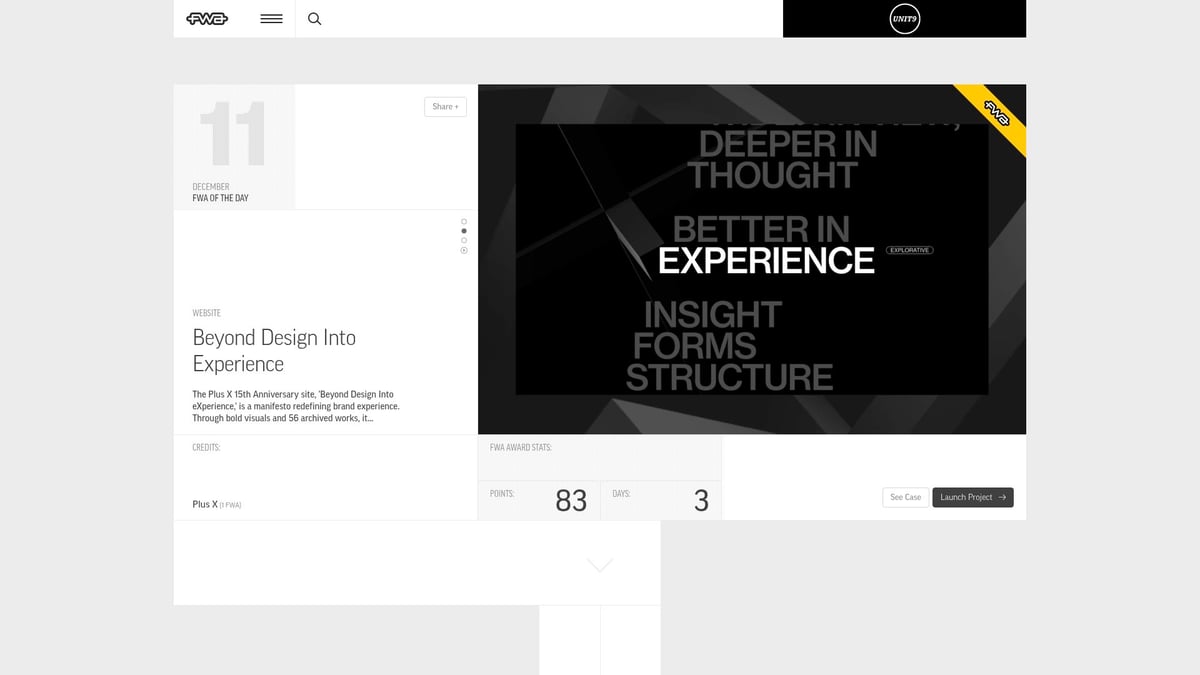Click the 83 points stat value
1200x675 pixels.
point(571,500)
